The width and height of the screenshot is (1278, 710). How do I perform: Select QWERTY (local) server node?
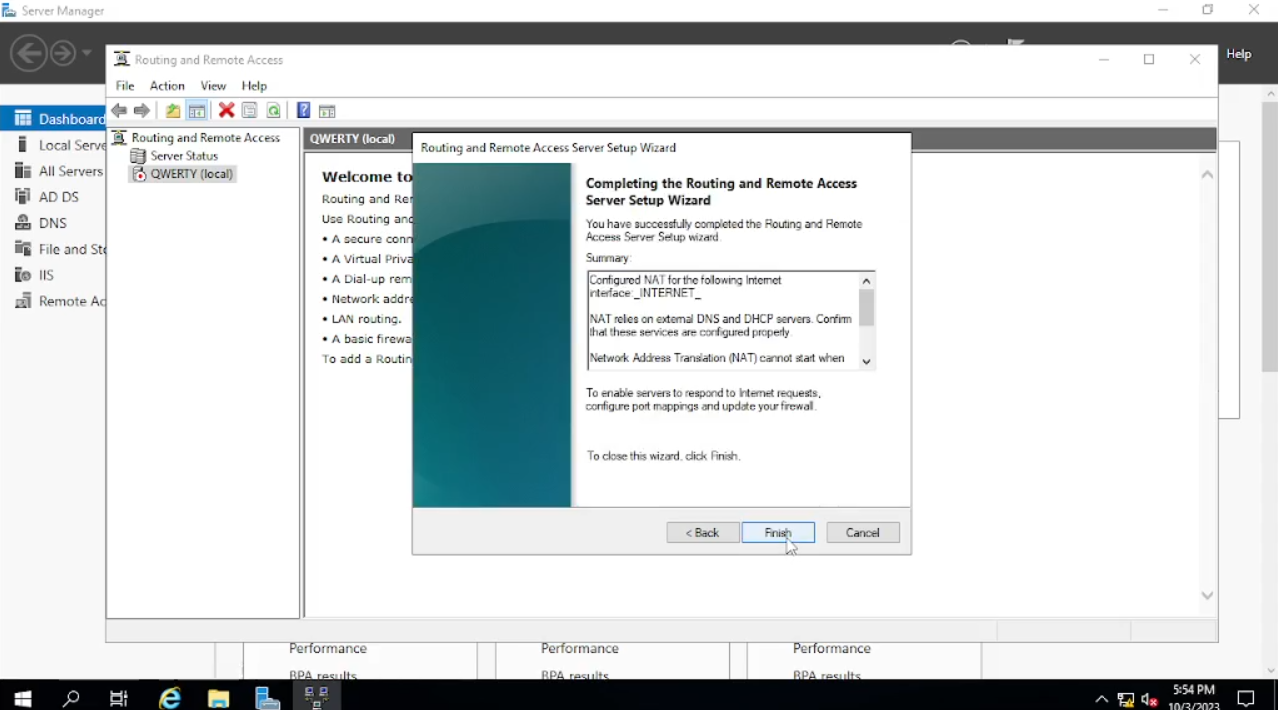click(x=191, y=174)
